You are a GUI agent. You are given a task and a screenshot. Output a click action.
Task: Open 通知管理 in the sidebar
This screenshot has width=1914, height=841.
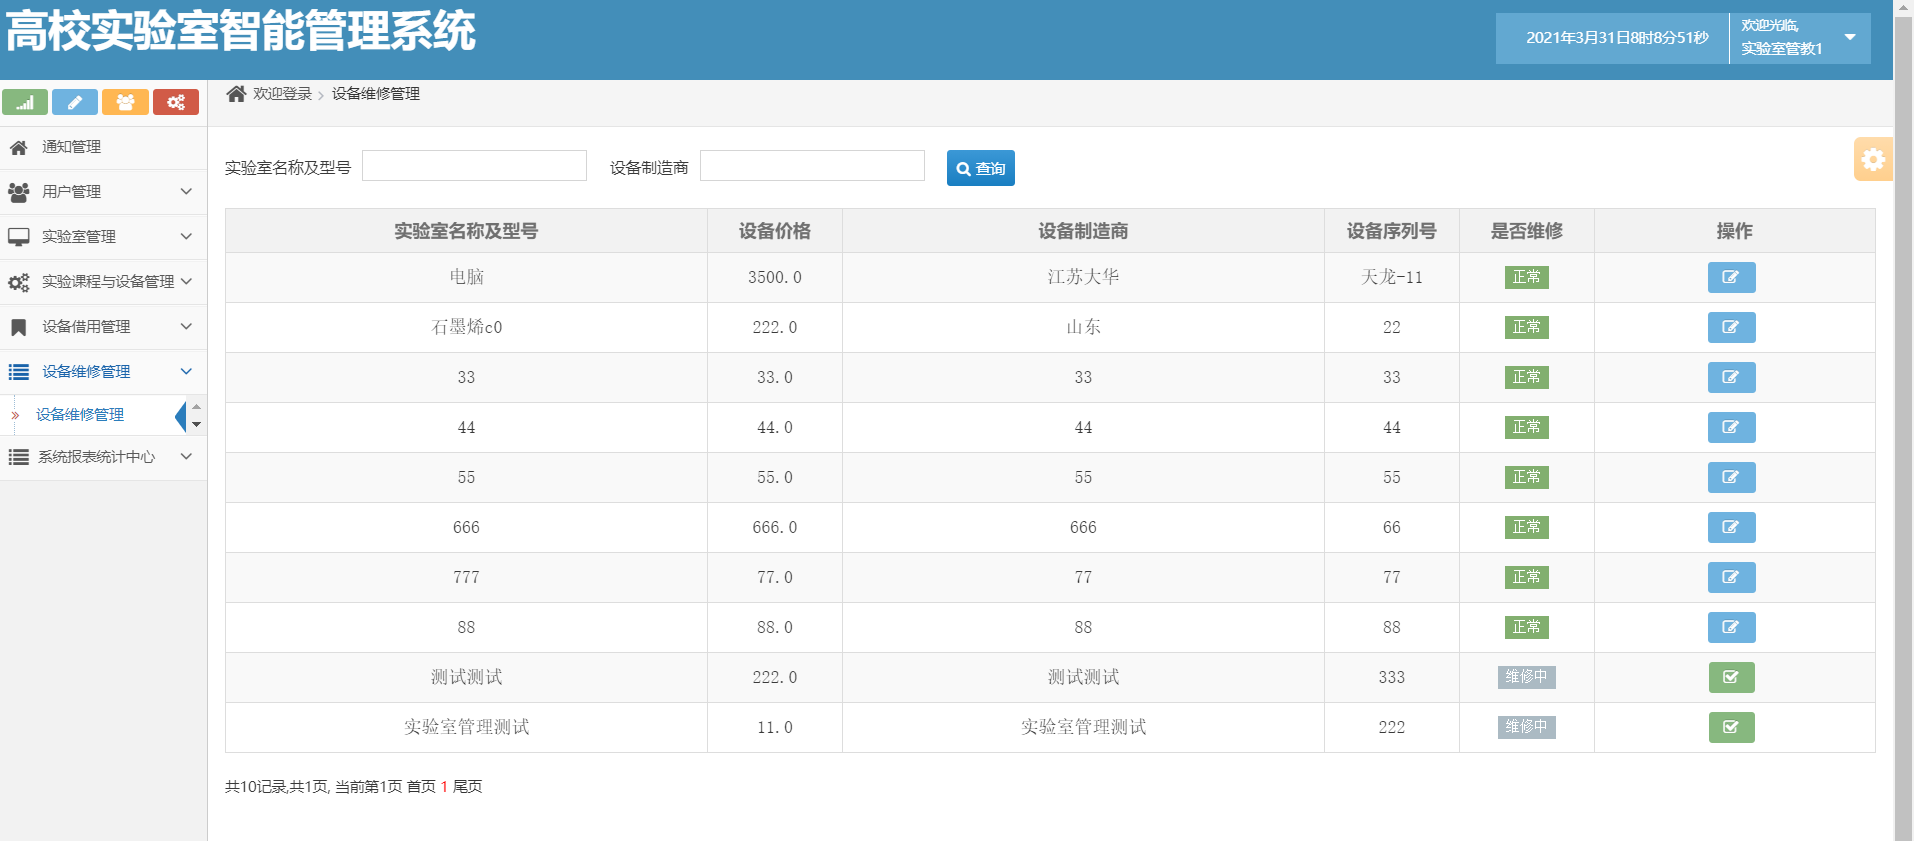coord(71,147)
